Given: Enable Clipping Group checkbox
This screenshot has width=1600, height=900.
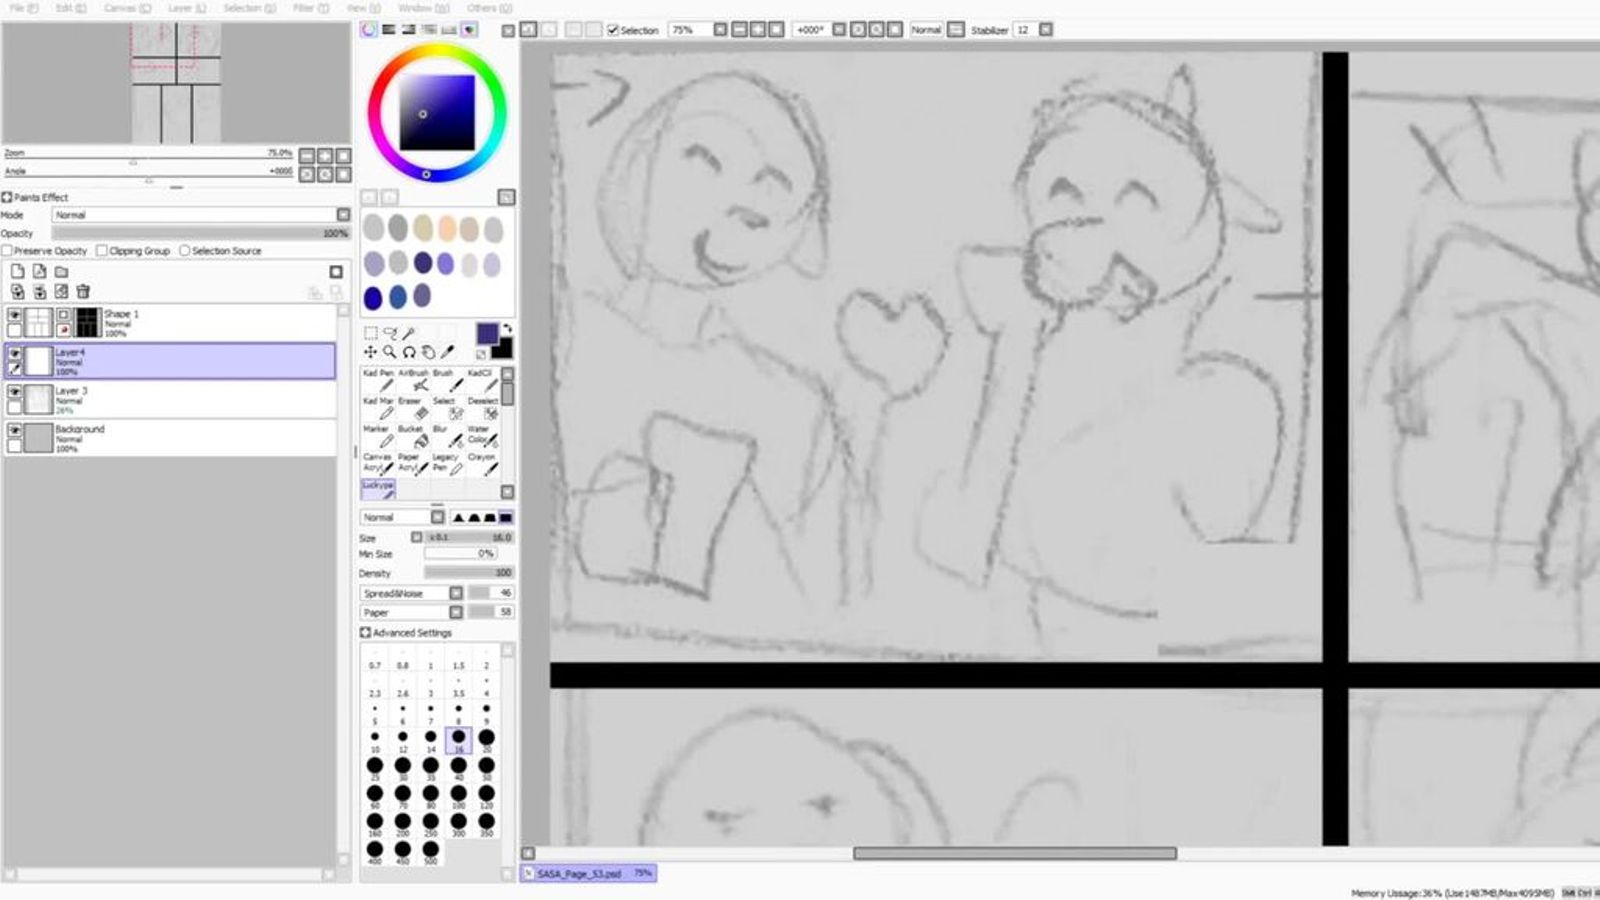Looking at the screenshot, I should pos(102,251).
